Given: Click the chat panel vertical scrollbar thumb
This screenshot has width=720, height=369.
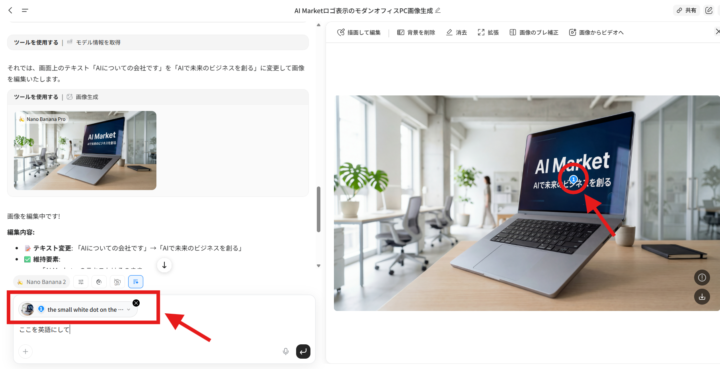Looking at the screenshot, I should 319,209.
